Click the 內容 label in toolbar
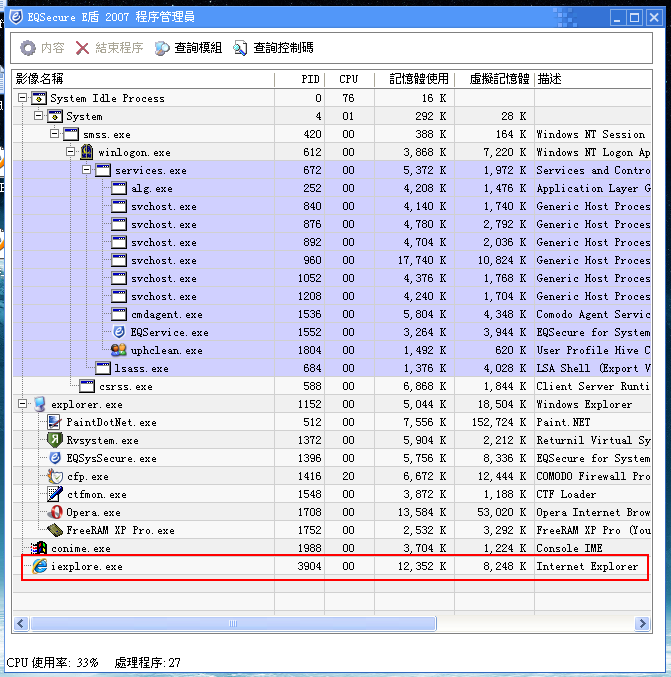Image resolution: width=671 pixels, height=677 pixels. tap(53, 48)
